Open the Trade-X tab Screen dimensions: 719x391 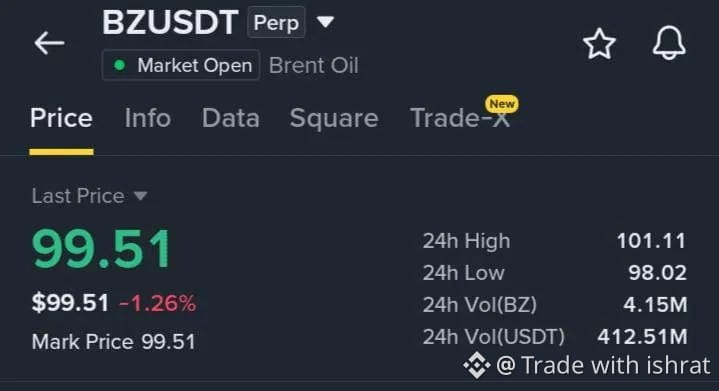tap(459, 118)
